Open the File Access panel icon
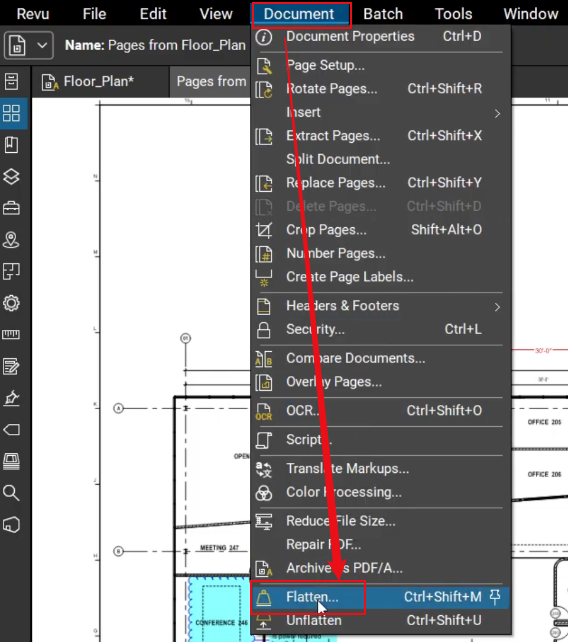568x642 pixels. (x=11, y=81)
